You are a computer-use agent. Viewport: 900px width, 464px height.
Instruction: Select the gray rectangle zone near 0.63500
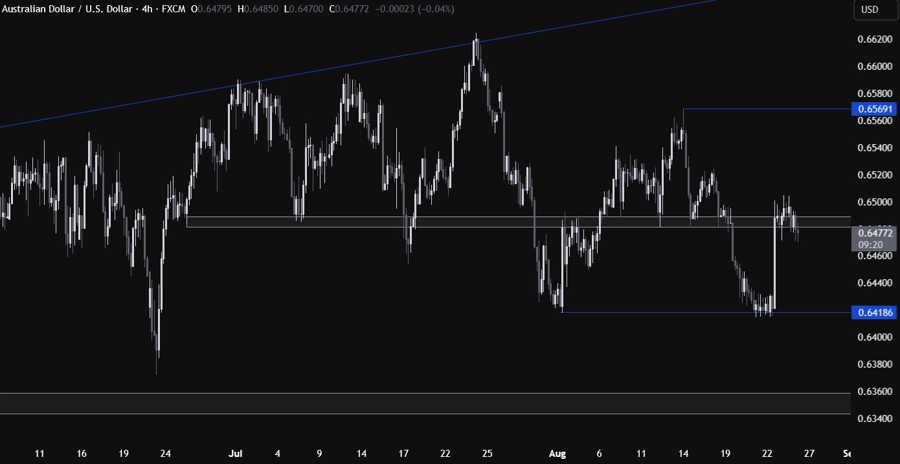pos(400,403)
